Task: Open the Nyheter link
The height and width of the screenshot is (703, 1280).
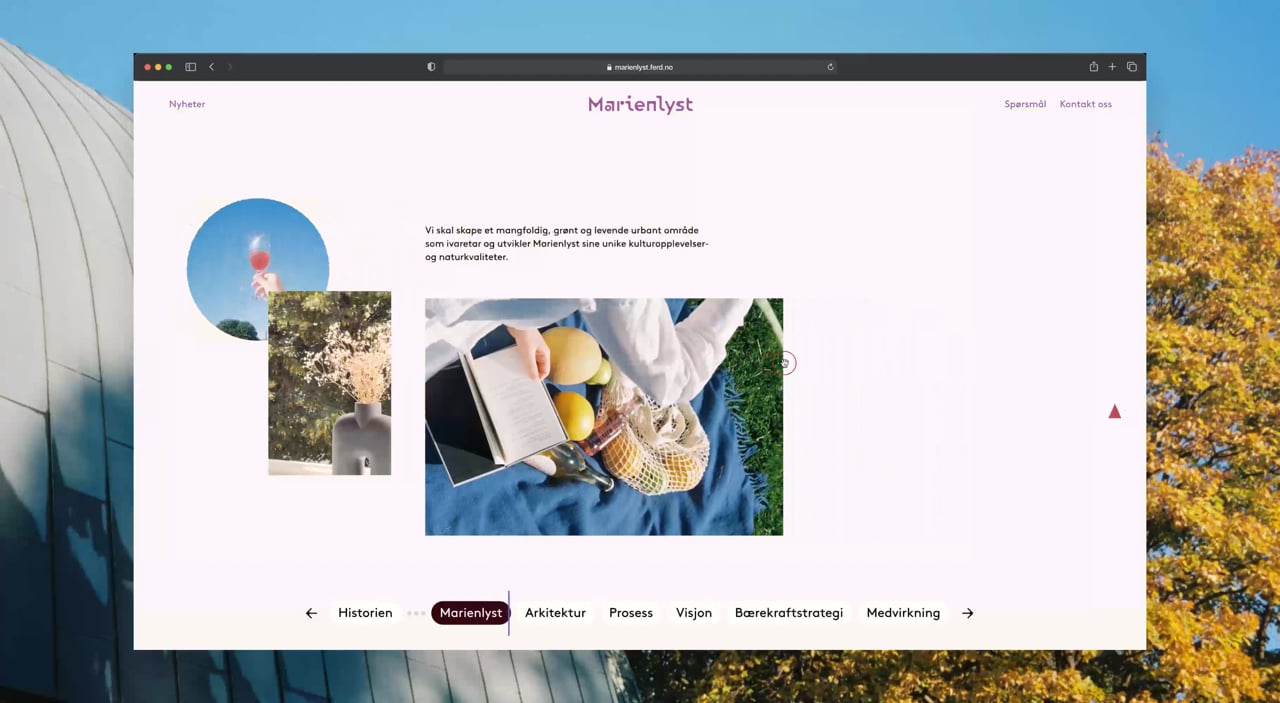Action: 187,104
